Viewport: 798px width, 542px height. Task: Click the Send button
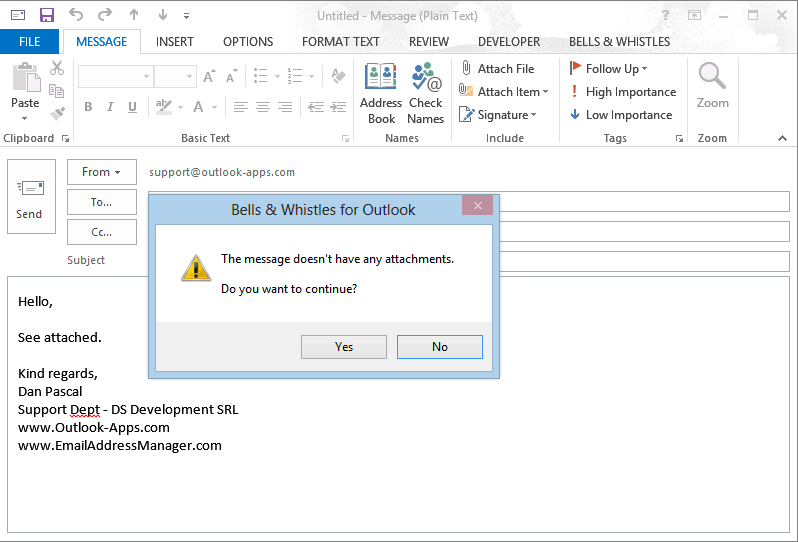click(x=31, y=196)
